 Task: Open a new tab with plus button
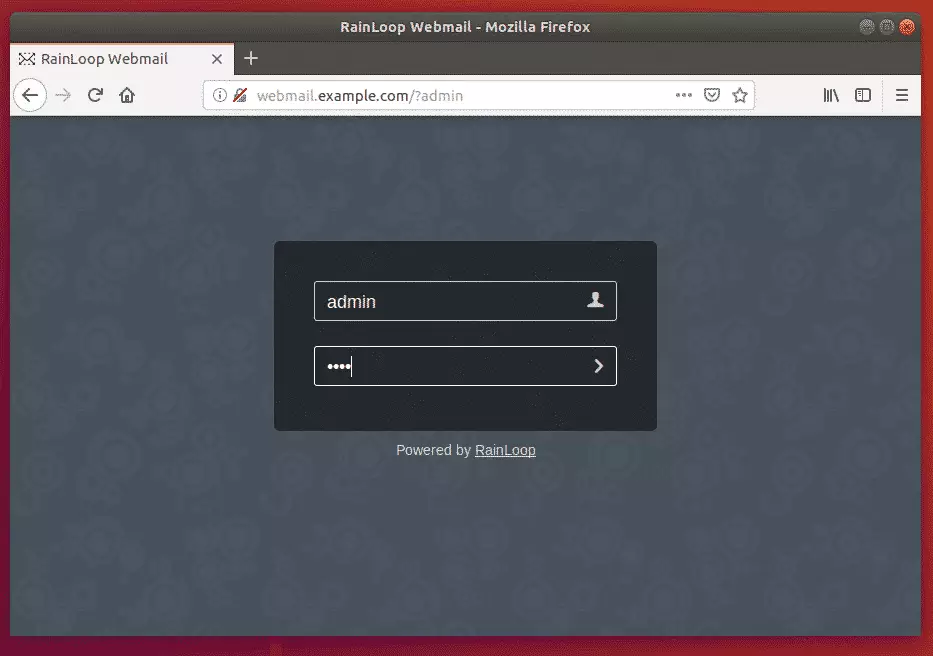(x=251, y=58)
